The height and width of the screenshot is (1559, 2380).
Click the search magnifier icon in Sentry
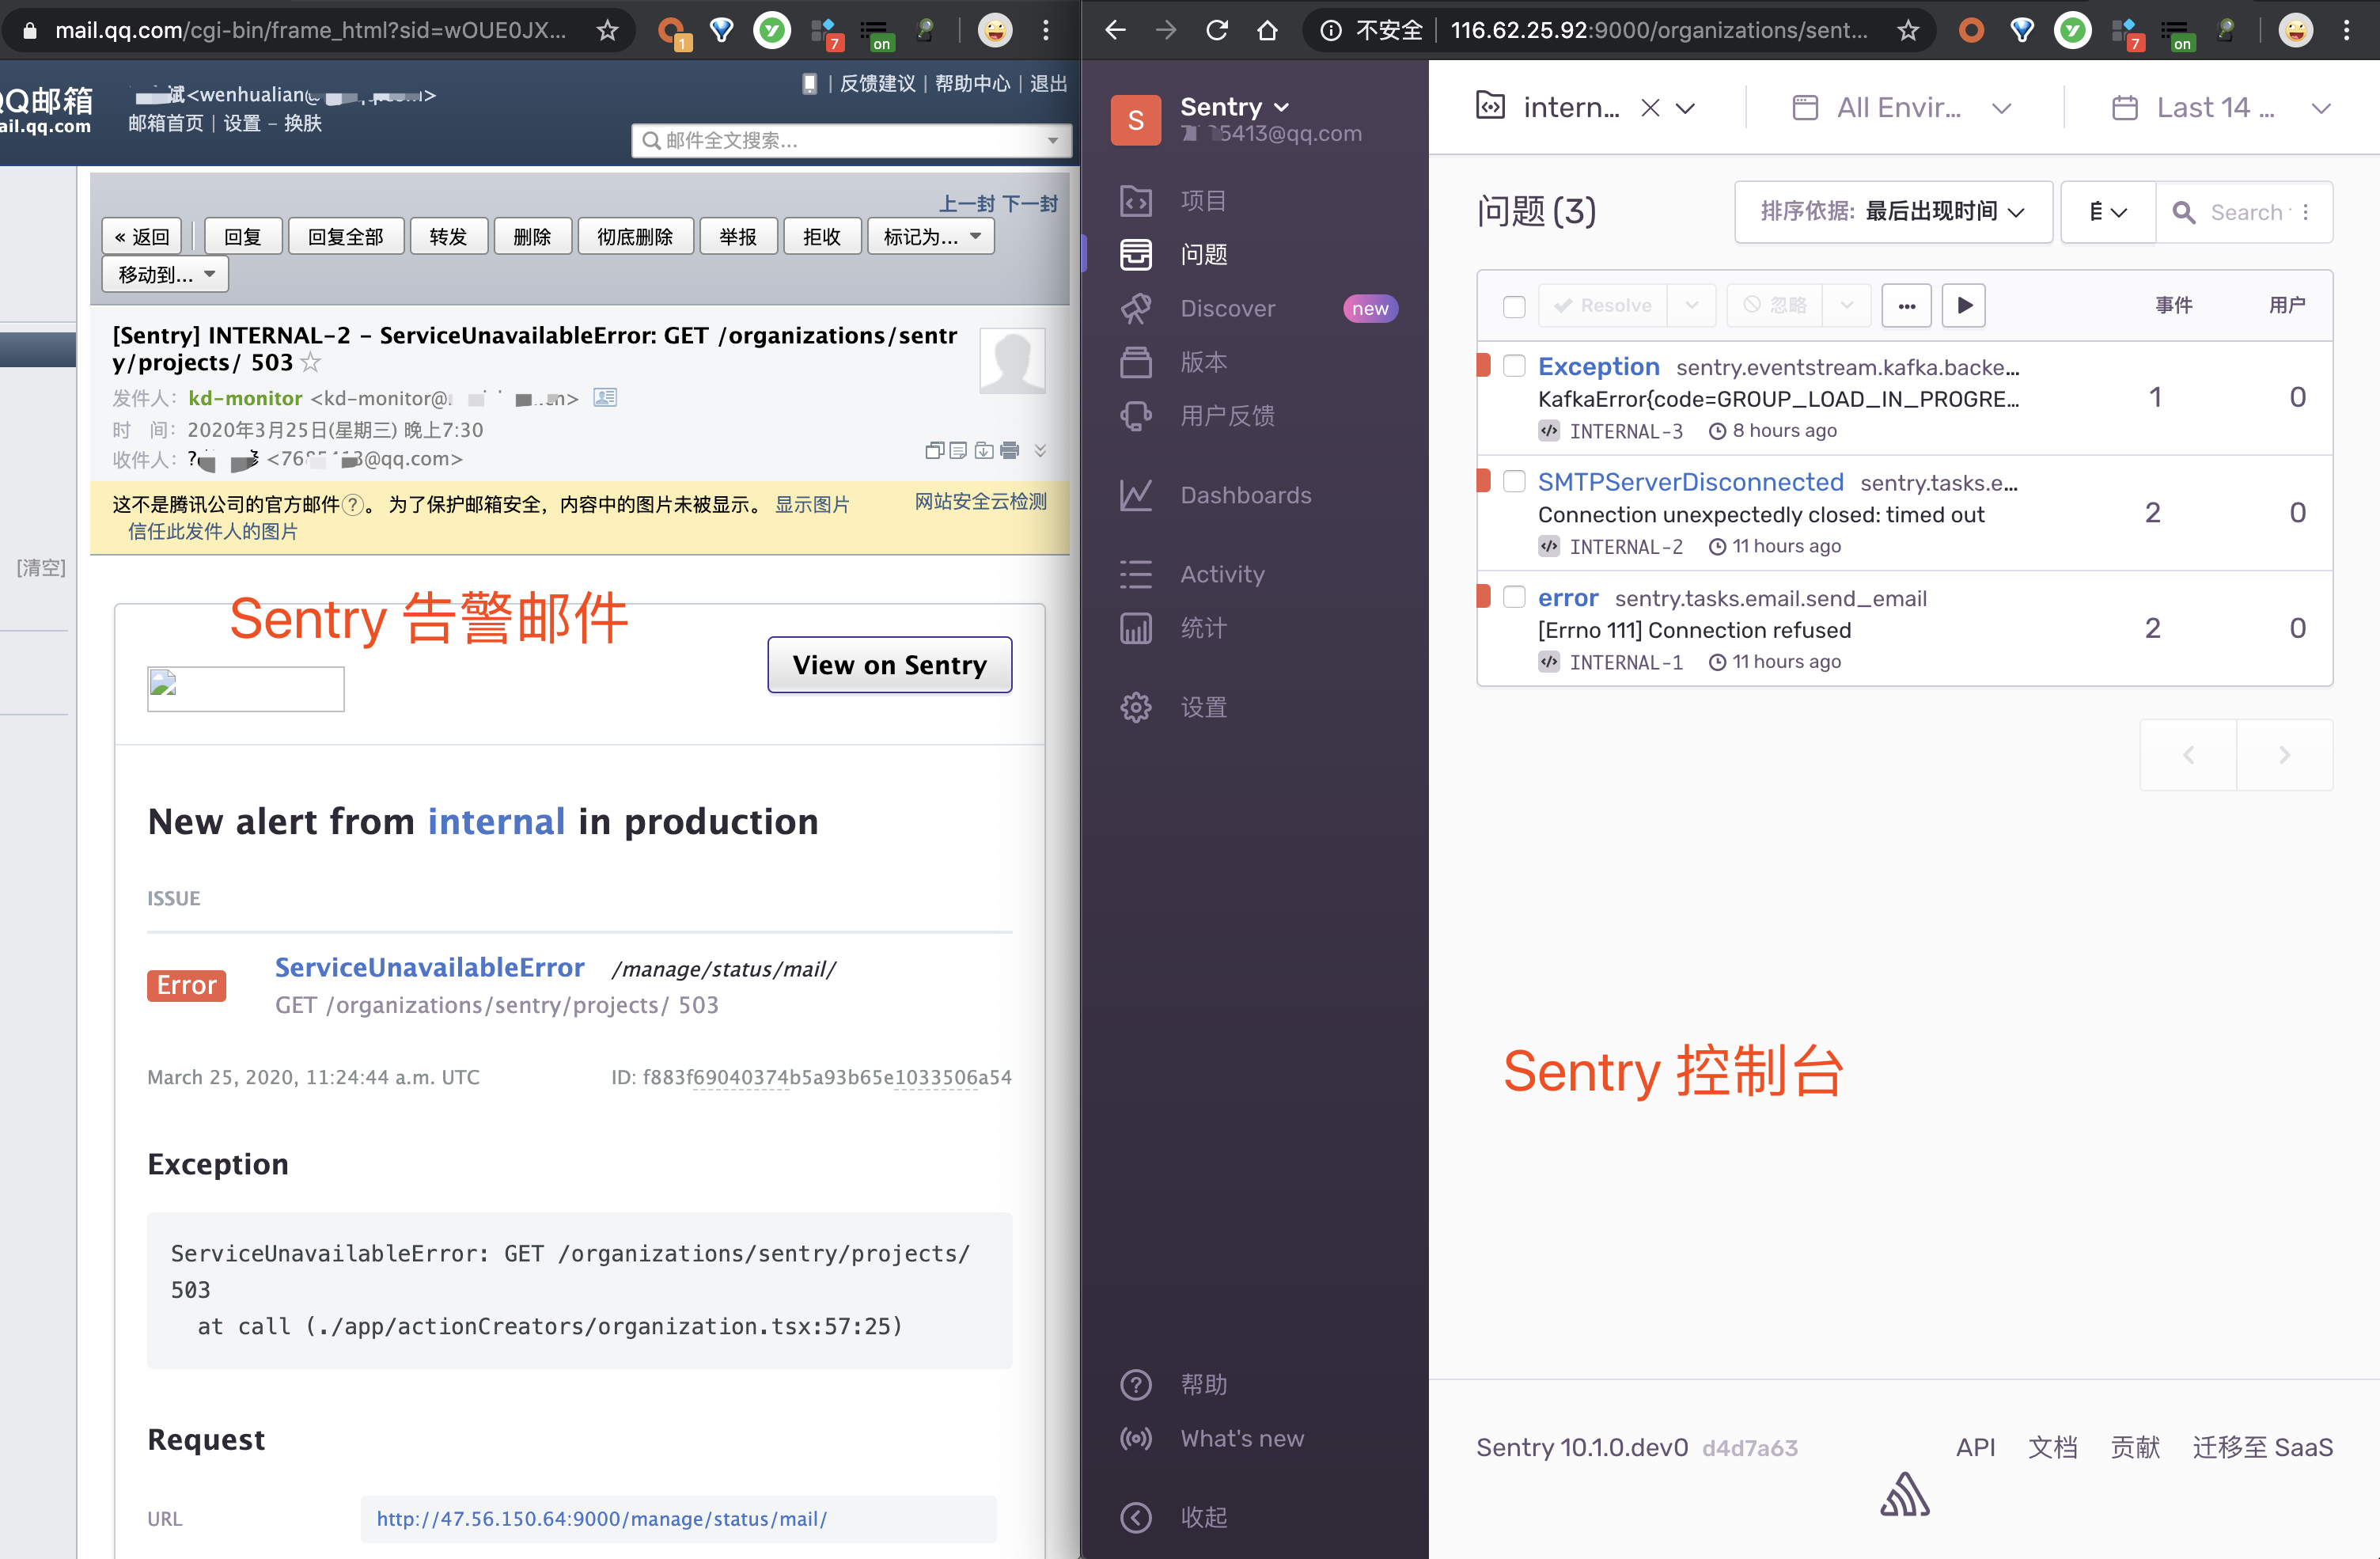pos(2183,212)
